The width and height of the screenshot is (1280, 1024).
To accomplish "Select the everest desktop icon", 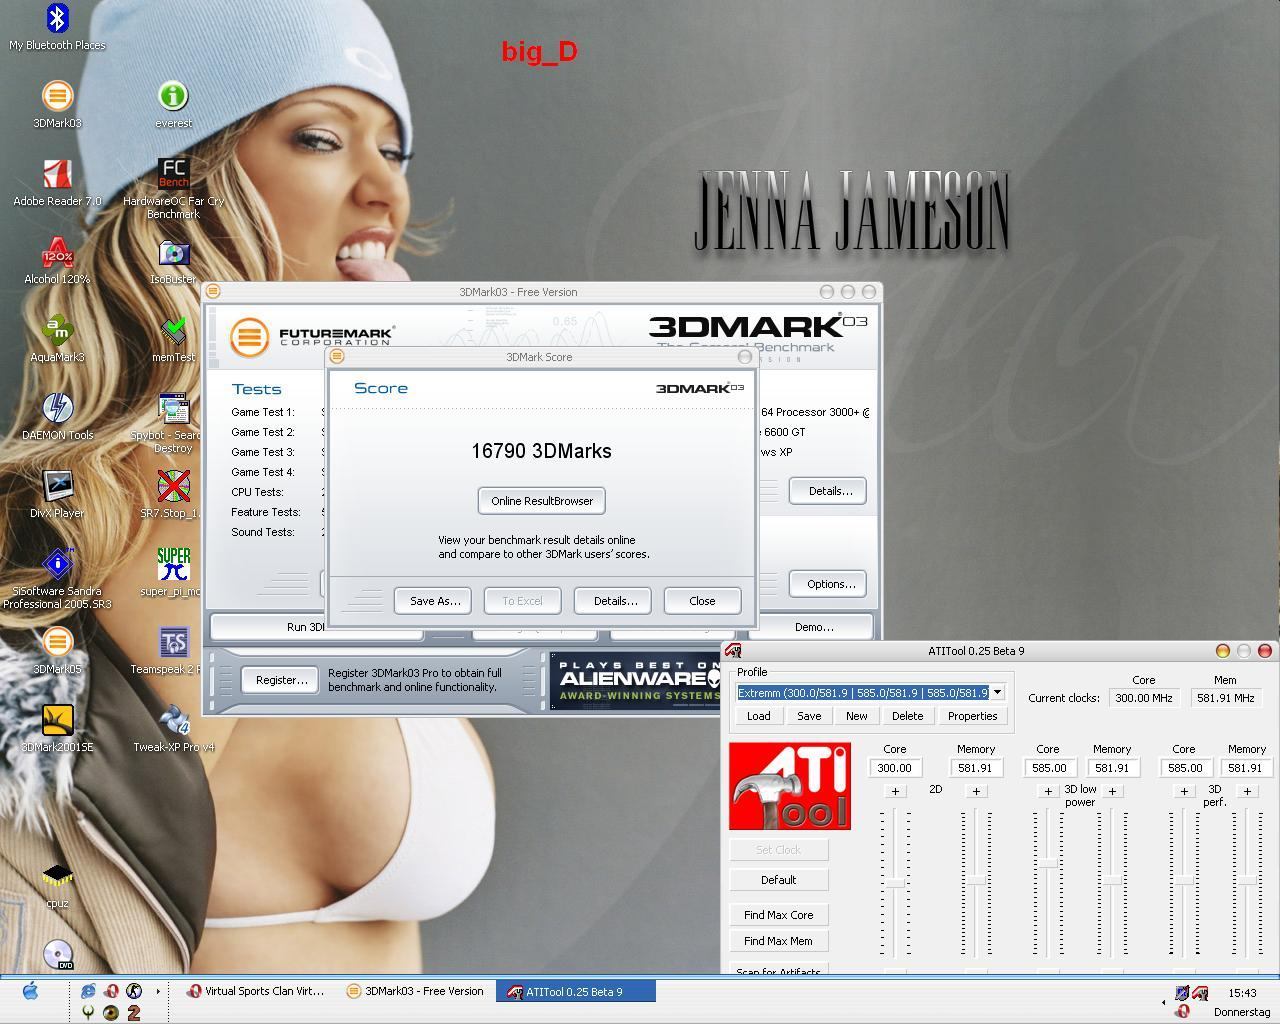I will (x=173, y=105).
